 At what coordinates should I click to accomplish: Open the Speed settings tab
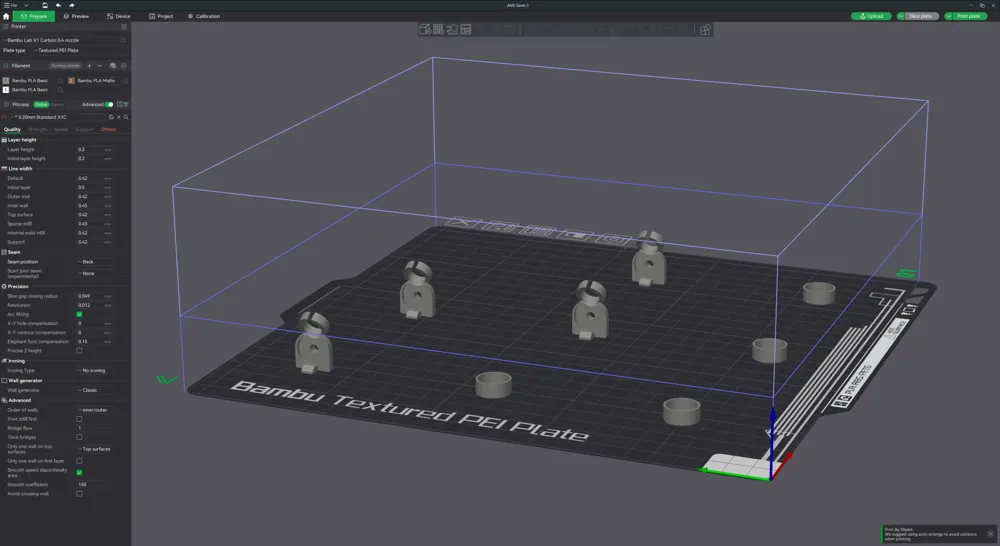click(61, 129)
